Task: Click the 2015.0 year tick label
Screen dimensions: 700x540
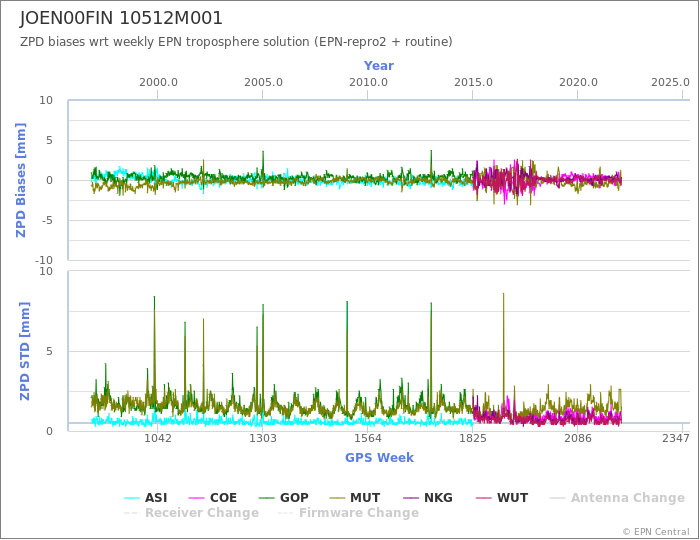Action: coord(473,83)
